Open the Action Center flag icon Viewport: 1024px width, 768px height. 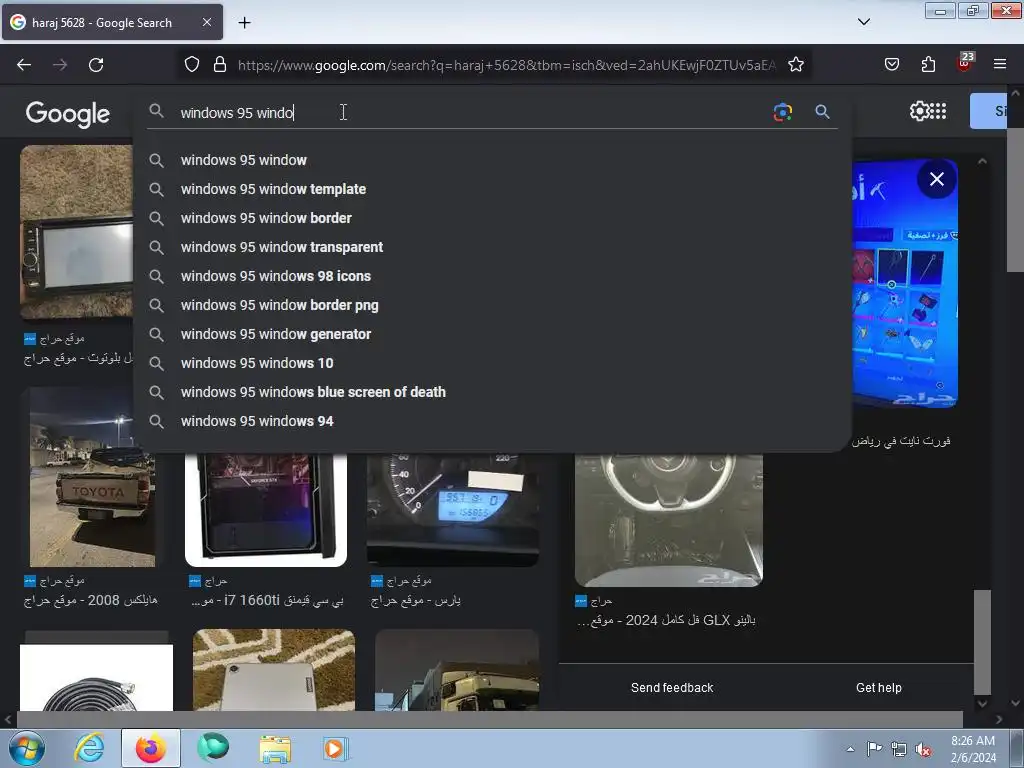[874, 748]
